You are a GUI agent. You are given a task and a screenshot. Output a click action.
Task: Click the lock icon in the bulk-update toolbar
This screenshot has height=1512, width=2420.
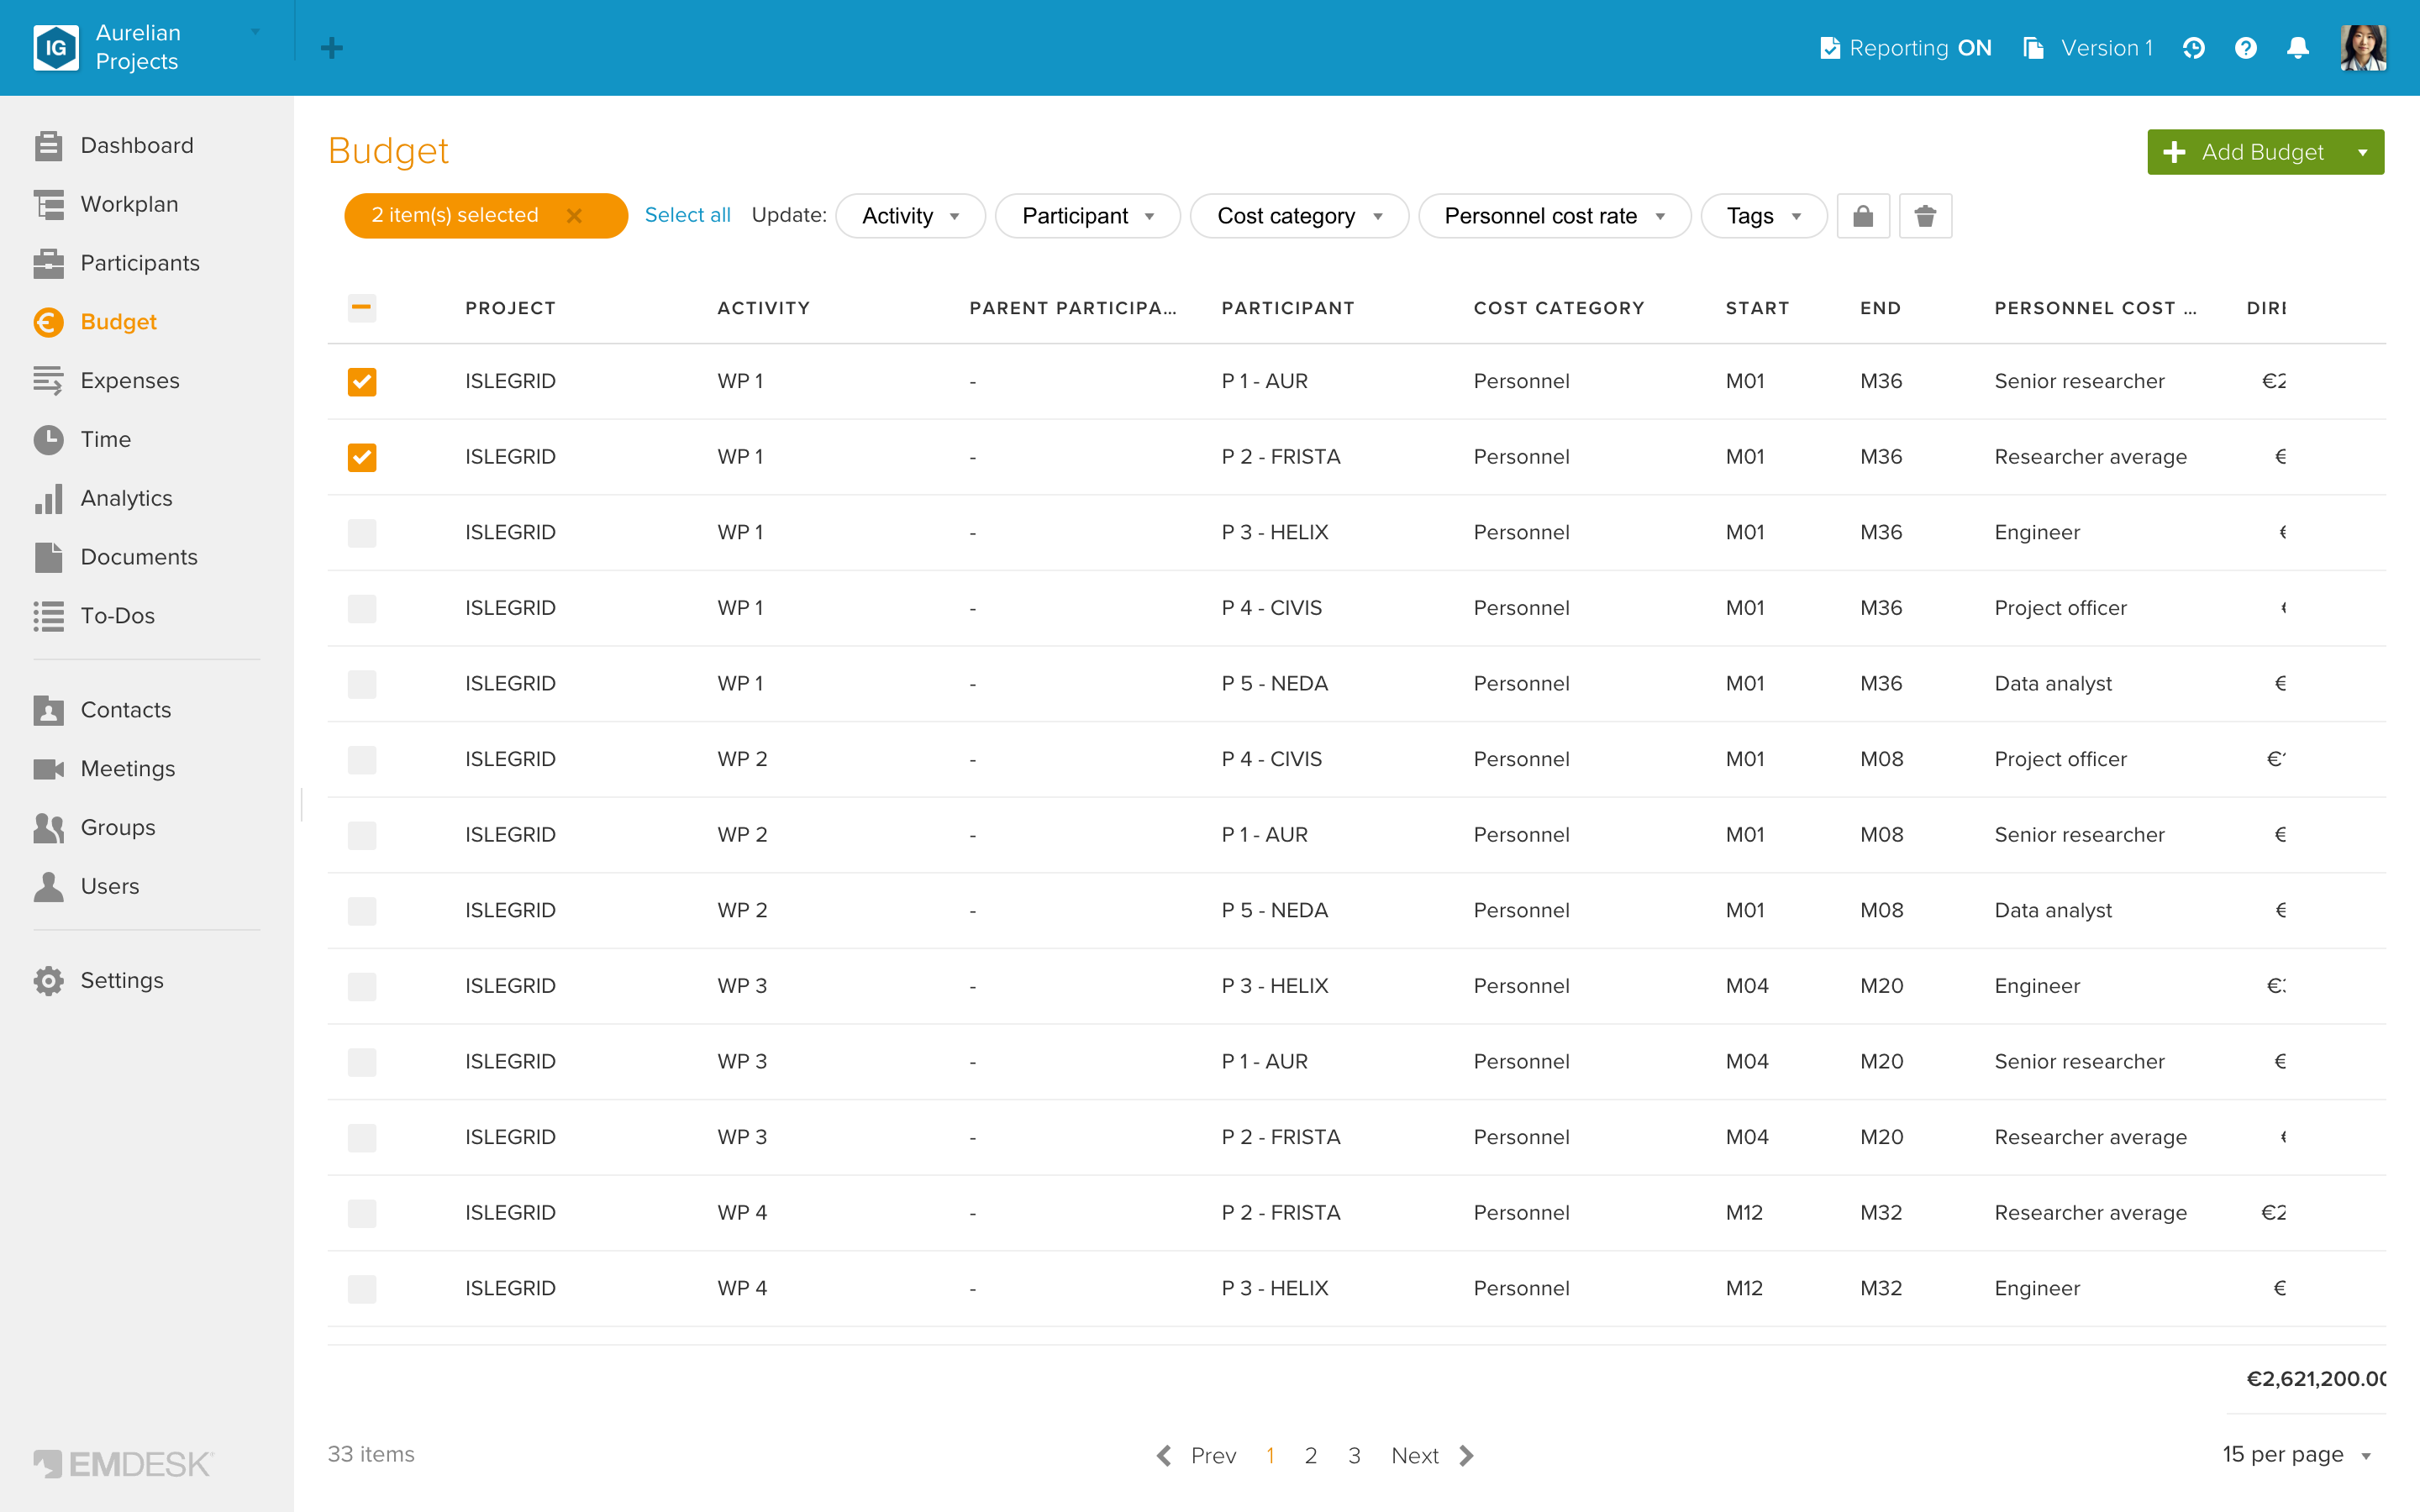tap(1862, 215)
